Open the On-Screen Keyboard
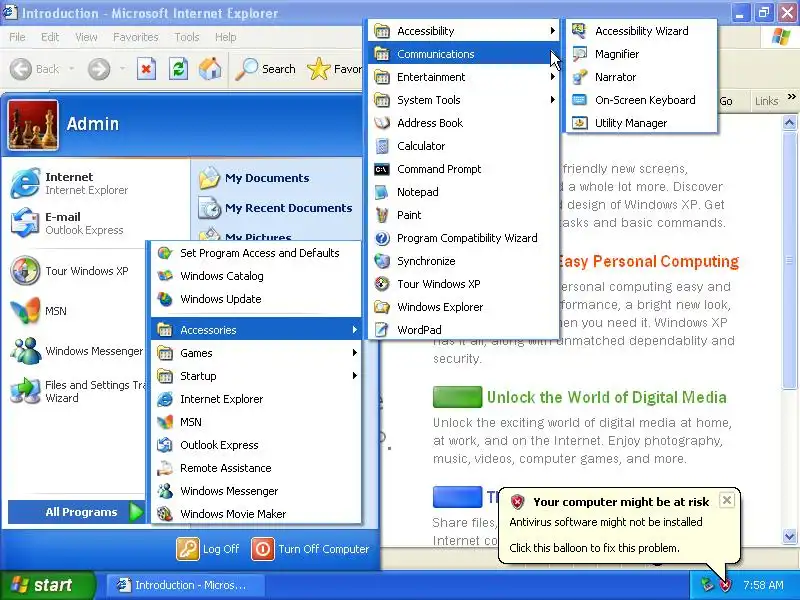 pyautogui.click(x=641, y=100)
